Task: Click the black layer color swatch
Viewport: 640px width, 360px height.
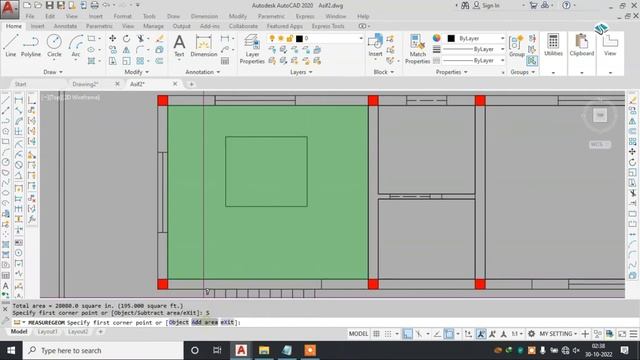Action: point(299,38)
